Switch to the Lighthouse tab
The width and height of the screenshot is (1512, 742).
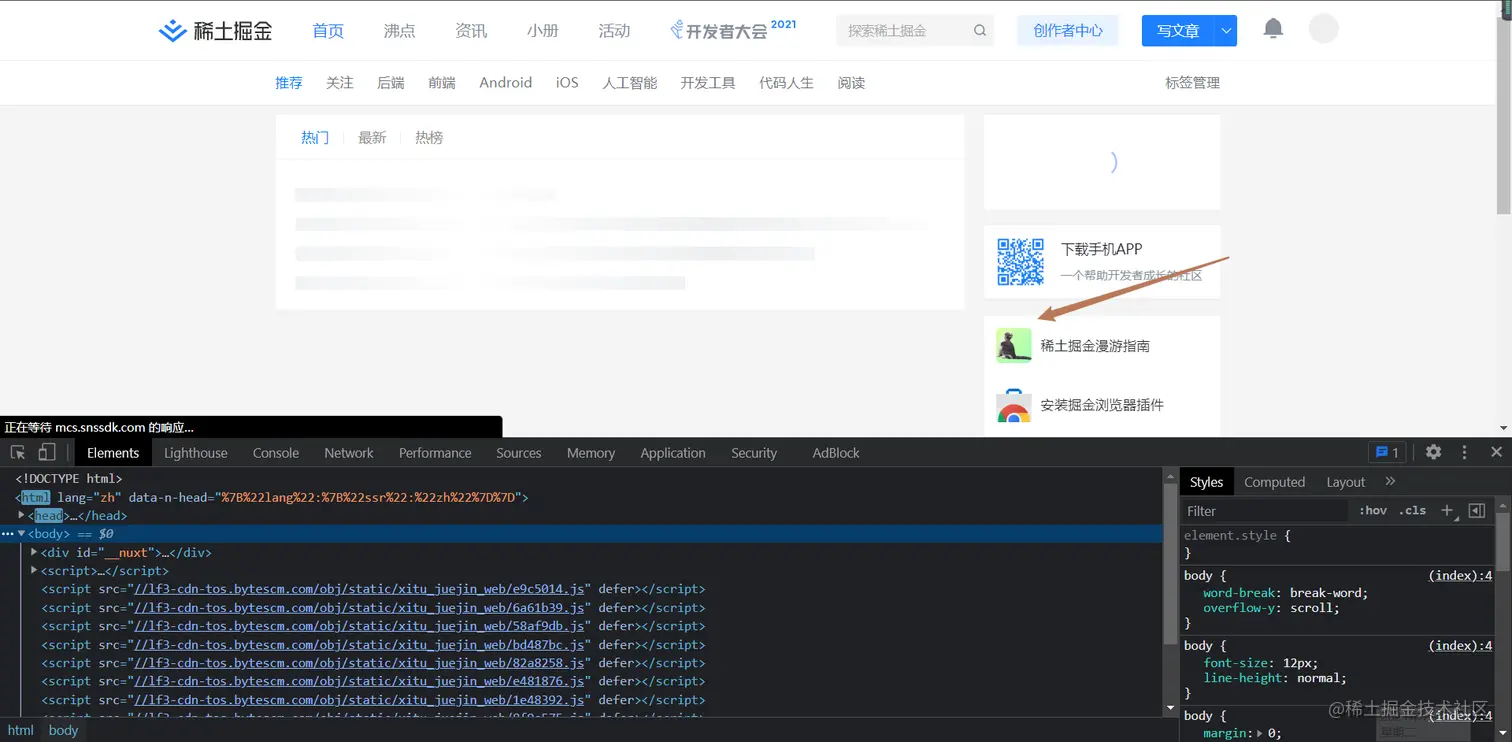pos(196,452)
